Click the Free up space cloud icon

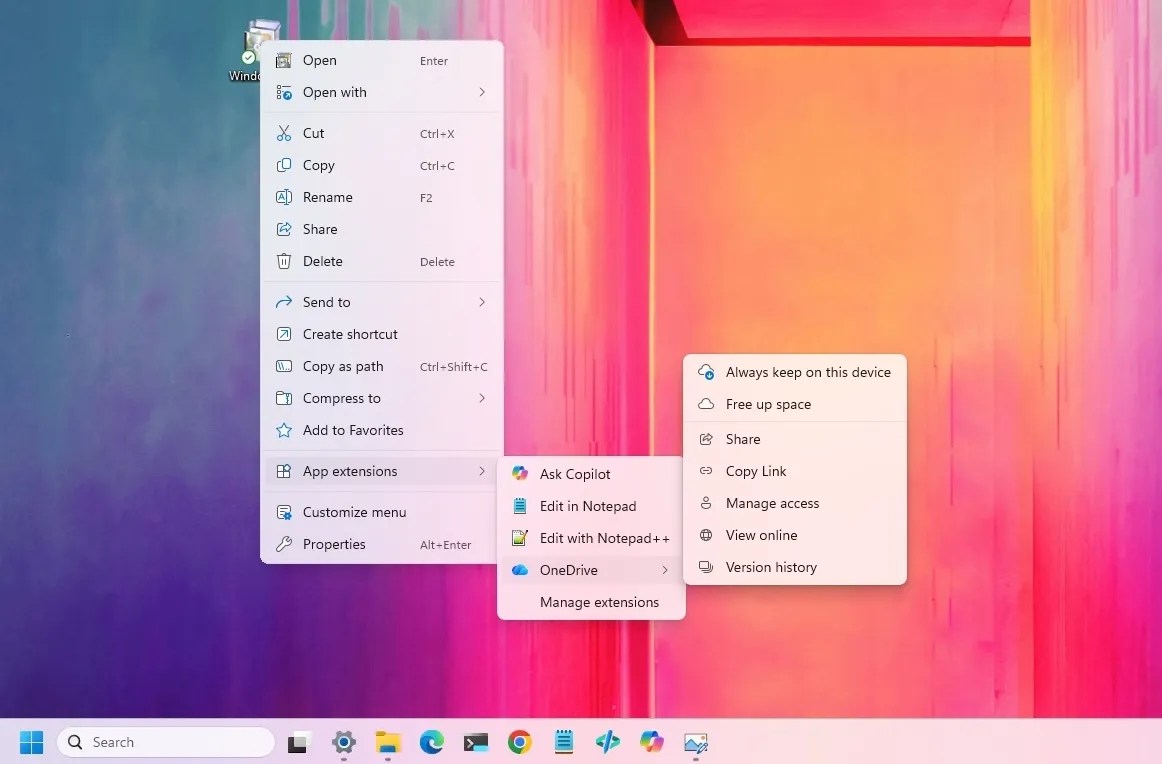coord(706,404)
